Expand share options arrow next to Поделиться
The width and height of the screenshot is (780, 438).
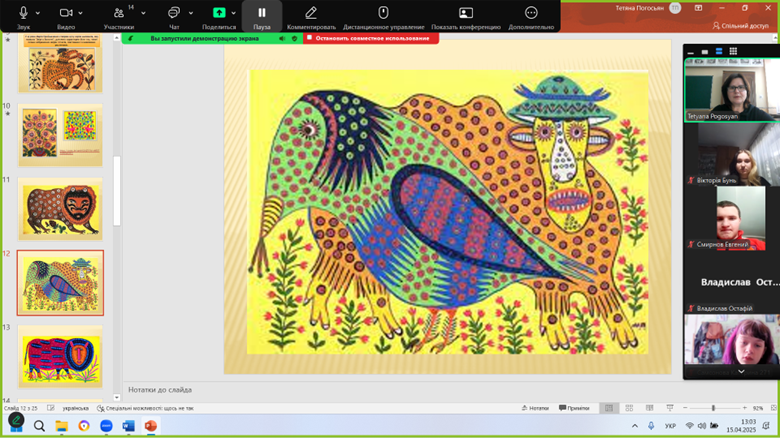[233, 13]
